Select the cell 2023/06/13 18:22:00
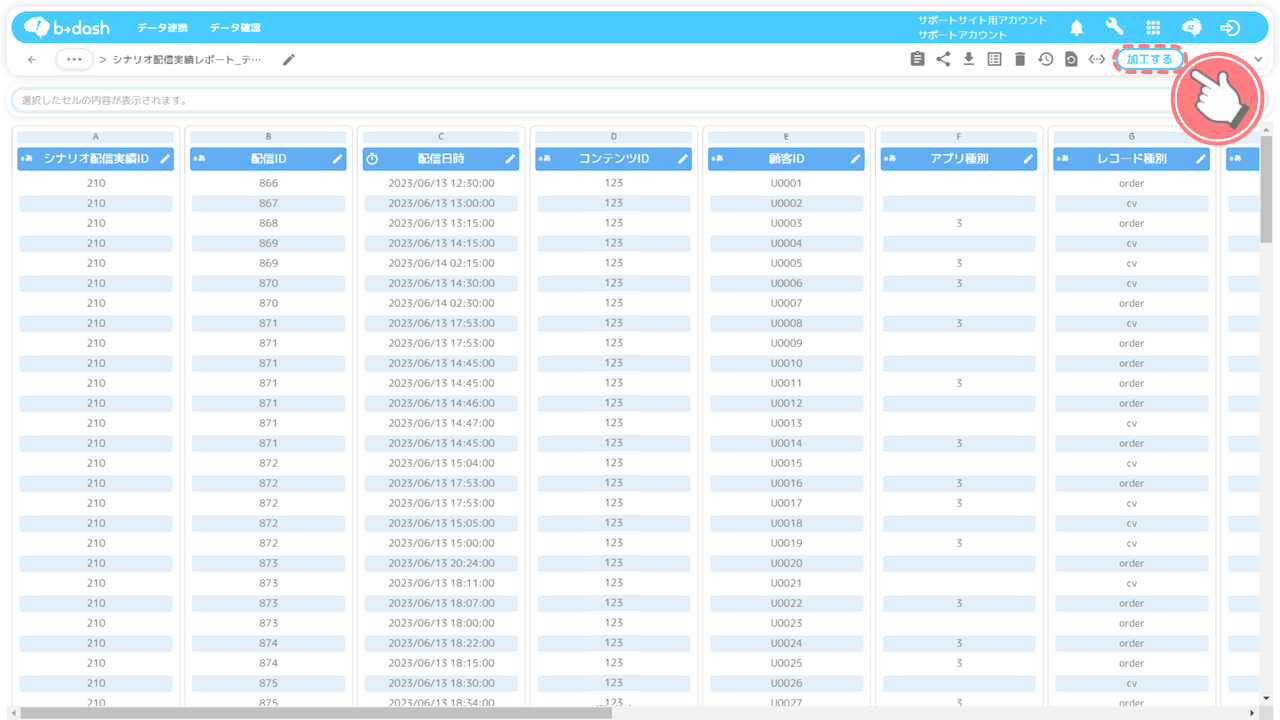1280x720 pixels. click(441, 643)
